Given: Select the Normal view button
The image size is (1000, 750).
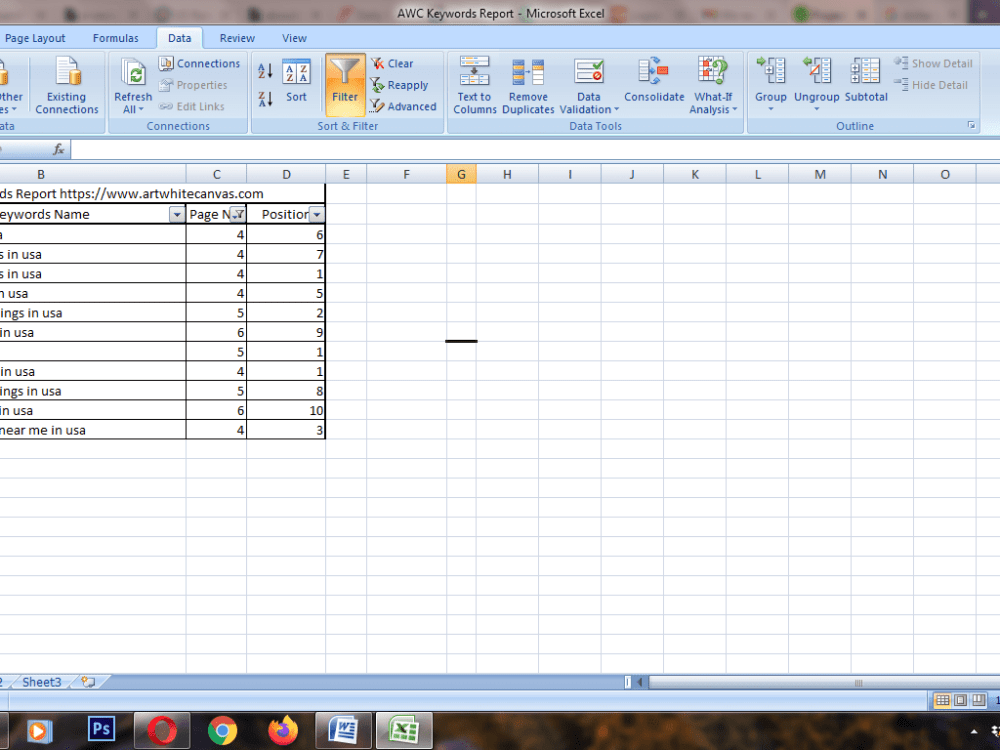Looking at the screenshot, I should (942, 700).
